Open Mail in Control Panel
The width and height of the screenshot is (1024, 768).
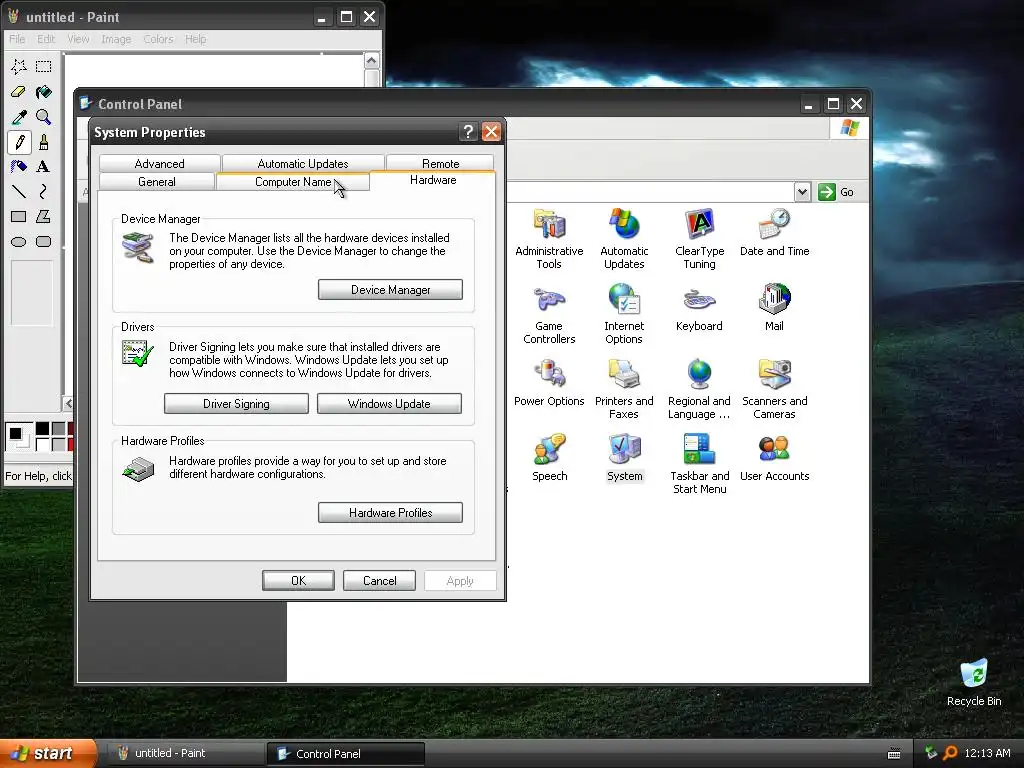point(775,308)
